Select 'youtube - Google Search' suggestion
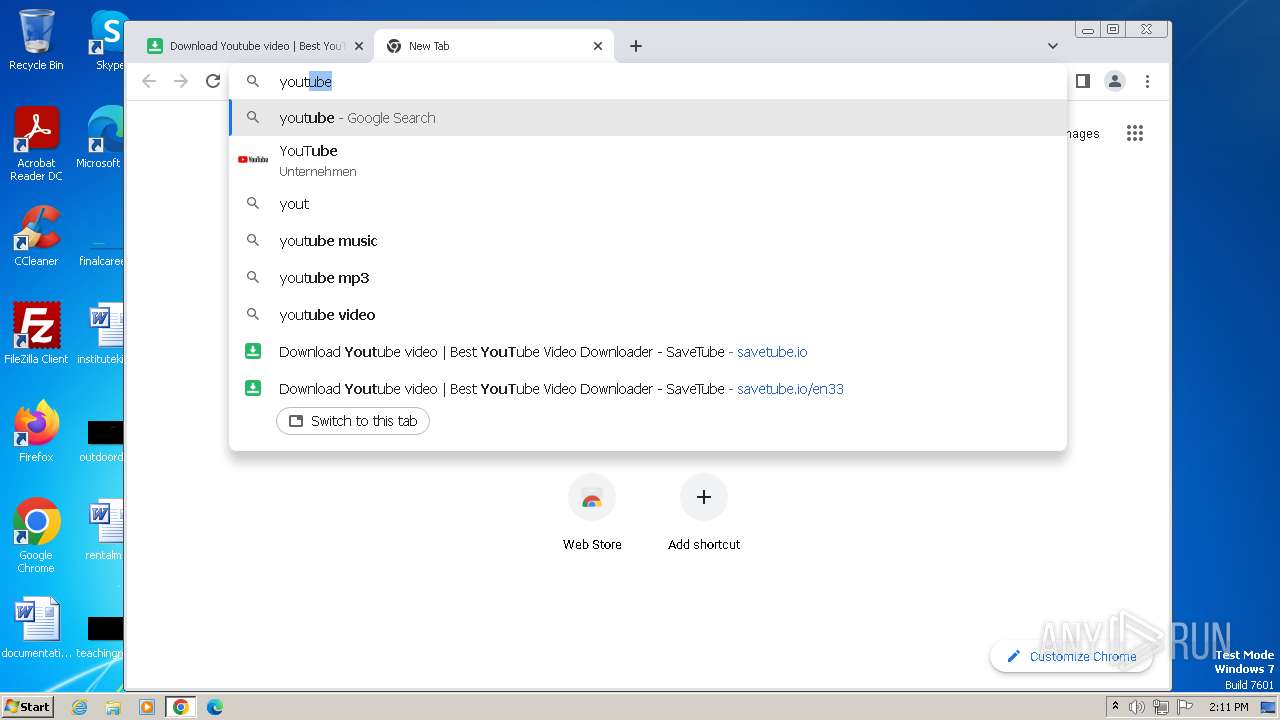1280x720 pixels. tap(648, 118)
